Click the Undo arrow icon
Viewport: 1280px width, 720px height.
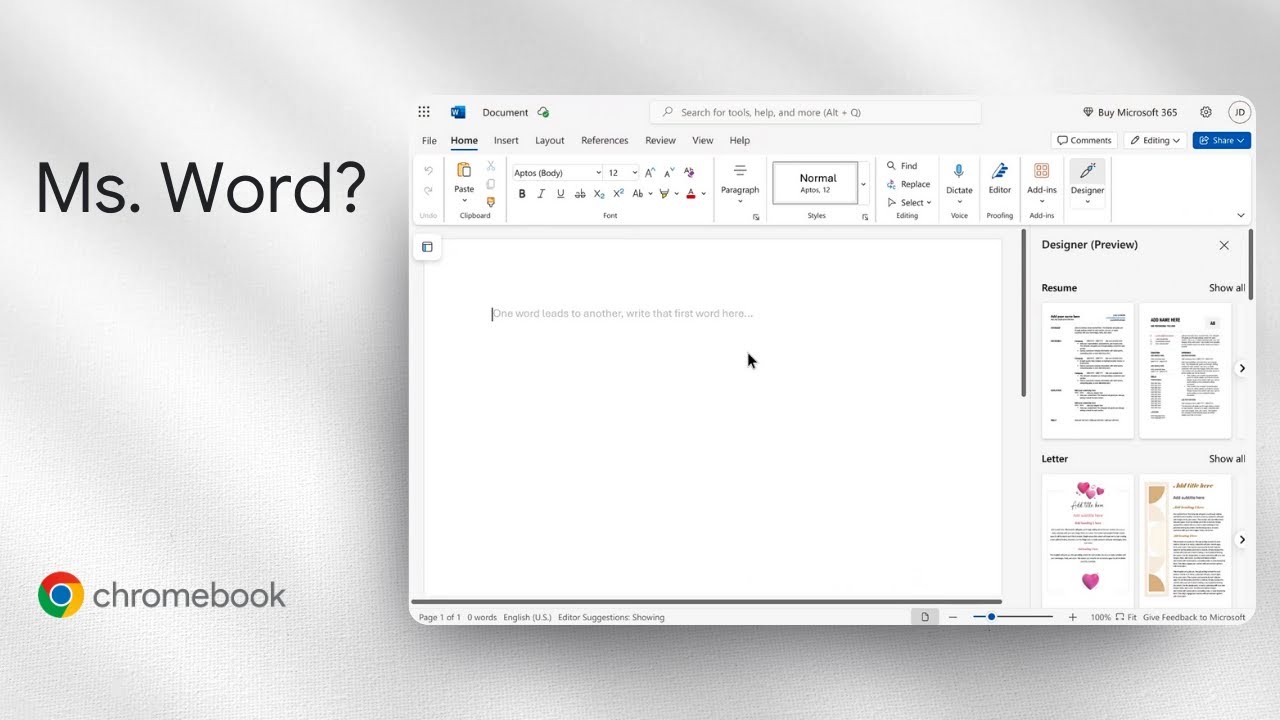pyautogui.click(x=428, y=171)
